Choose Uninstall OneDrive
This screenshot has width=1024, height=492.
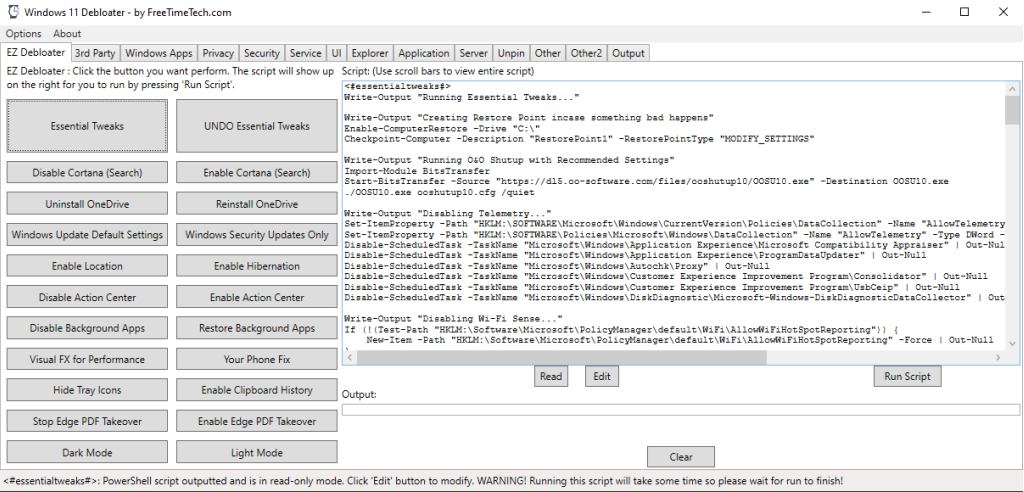(x=88, y=204)
